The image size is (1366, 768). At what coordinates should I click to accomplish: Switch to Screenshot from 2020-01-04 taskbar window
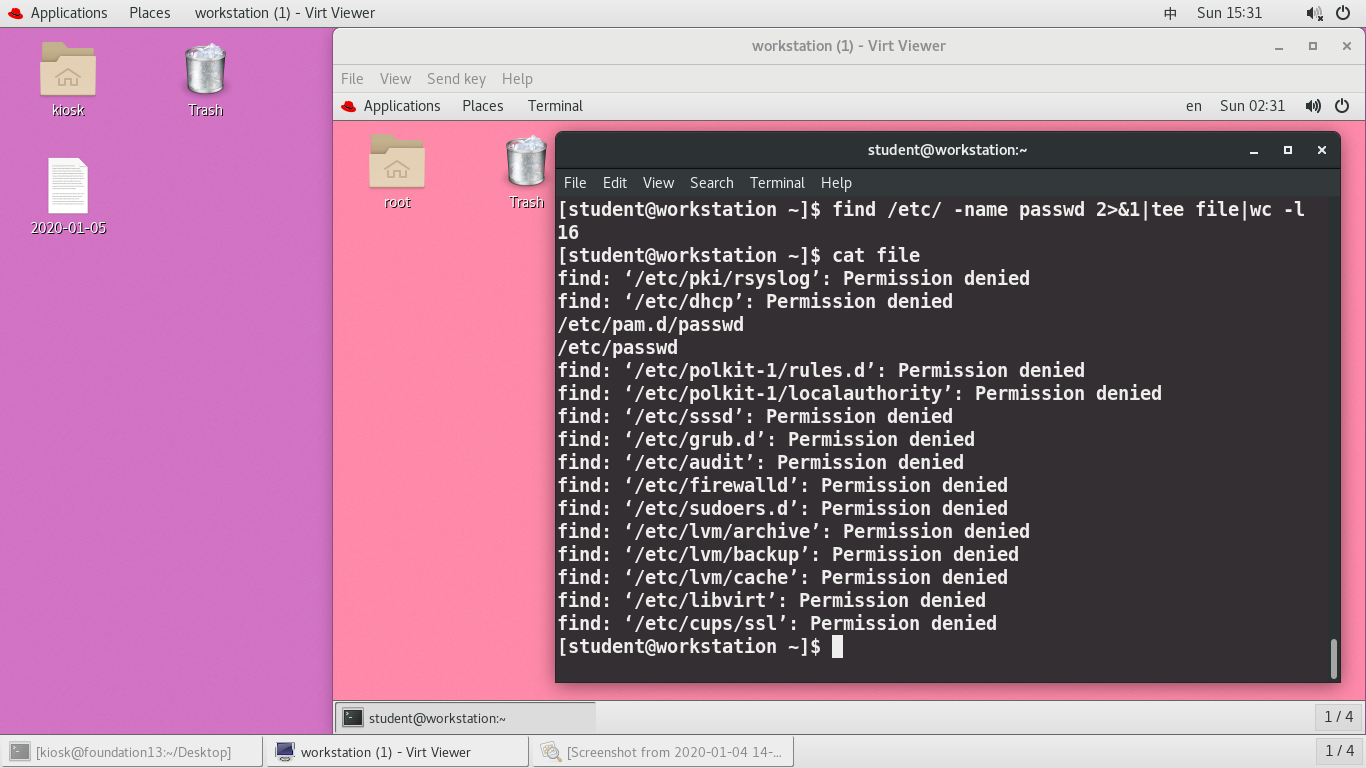pos(663,752)
